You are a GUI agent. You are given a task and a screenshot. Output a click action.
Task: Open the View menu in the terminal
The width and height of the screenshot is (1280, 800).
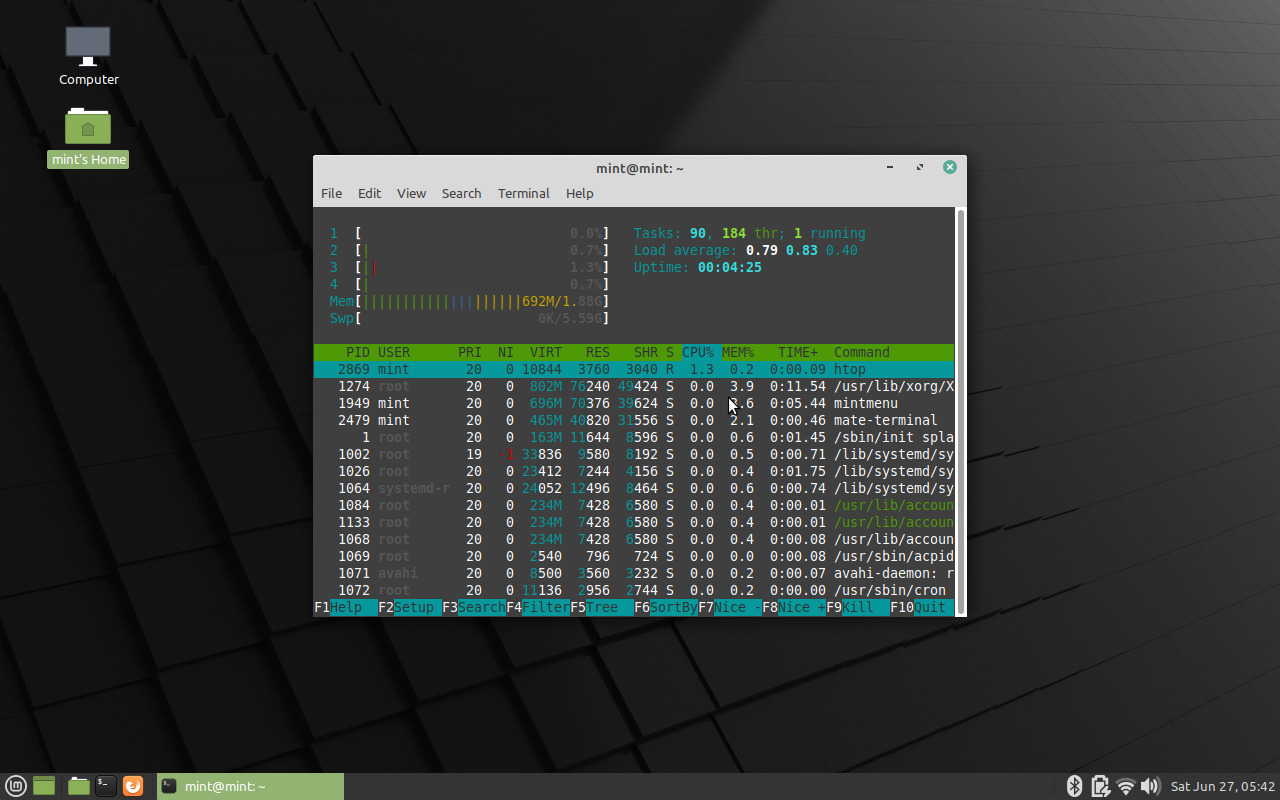tap(411, 194)
